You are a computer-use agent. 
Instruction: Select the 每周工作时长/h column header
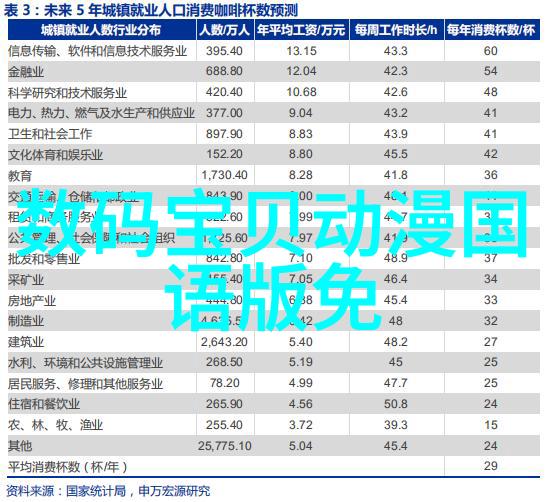tap(397, 30)
